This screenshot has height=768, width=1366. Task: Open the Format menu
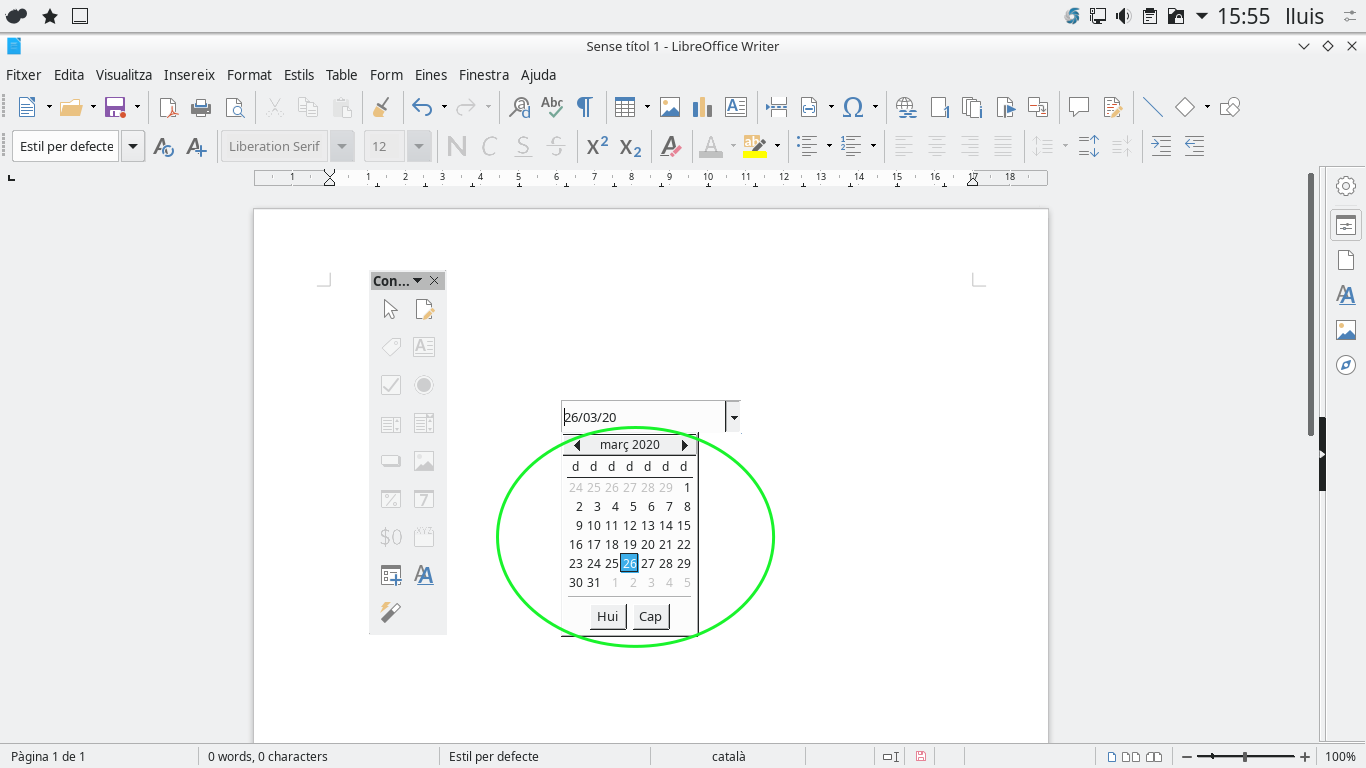pyautogui.click(x=249, y=75)
